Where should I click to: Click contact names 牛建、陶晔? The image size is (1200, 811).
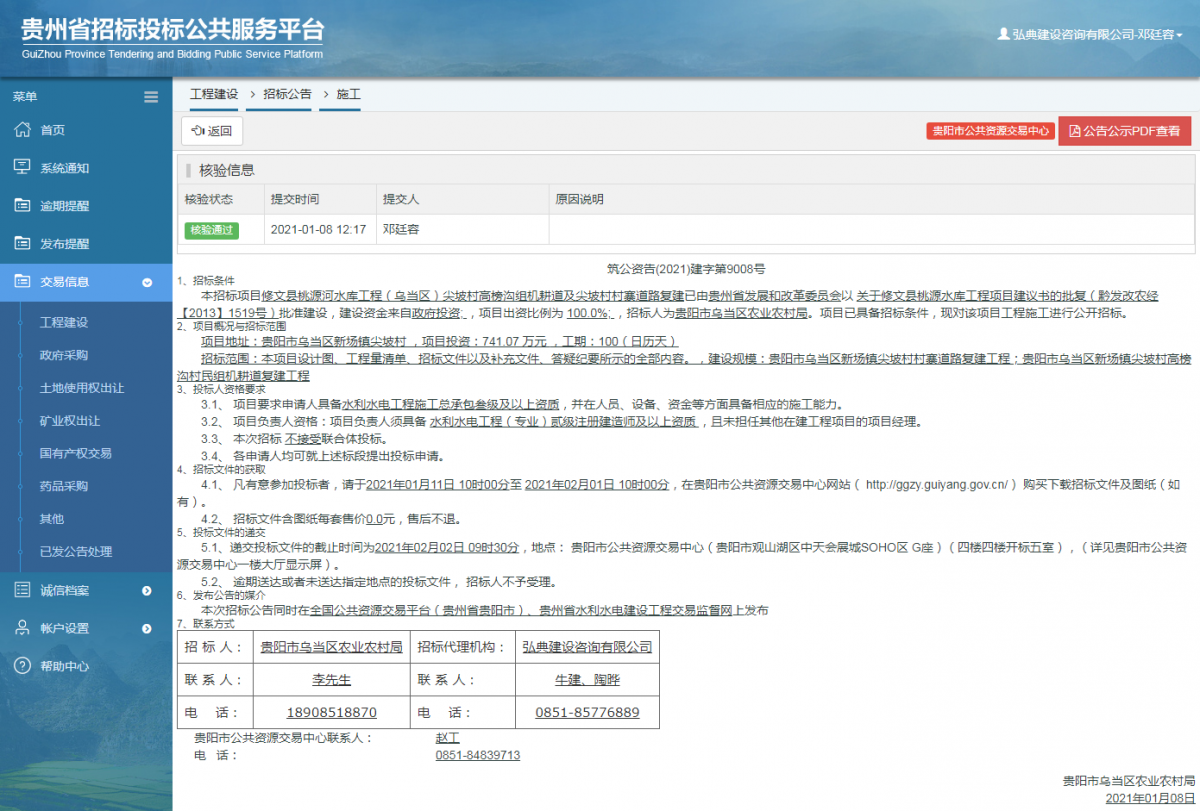pyautogui.click(x=587, y=680)
